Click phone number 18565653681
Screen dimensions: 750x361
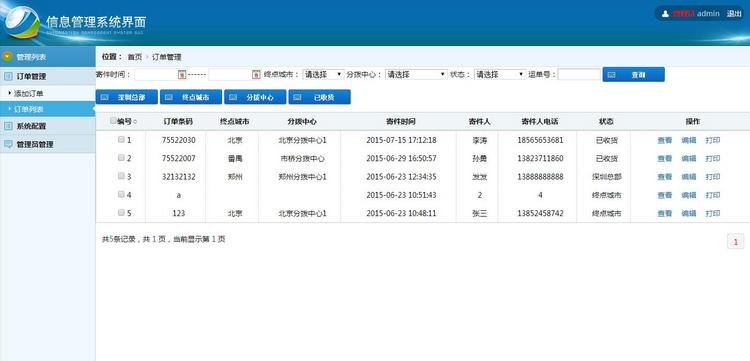pyautogui.click(x=540, y=140)
